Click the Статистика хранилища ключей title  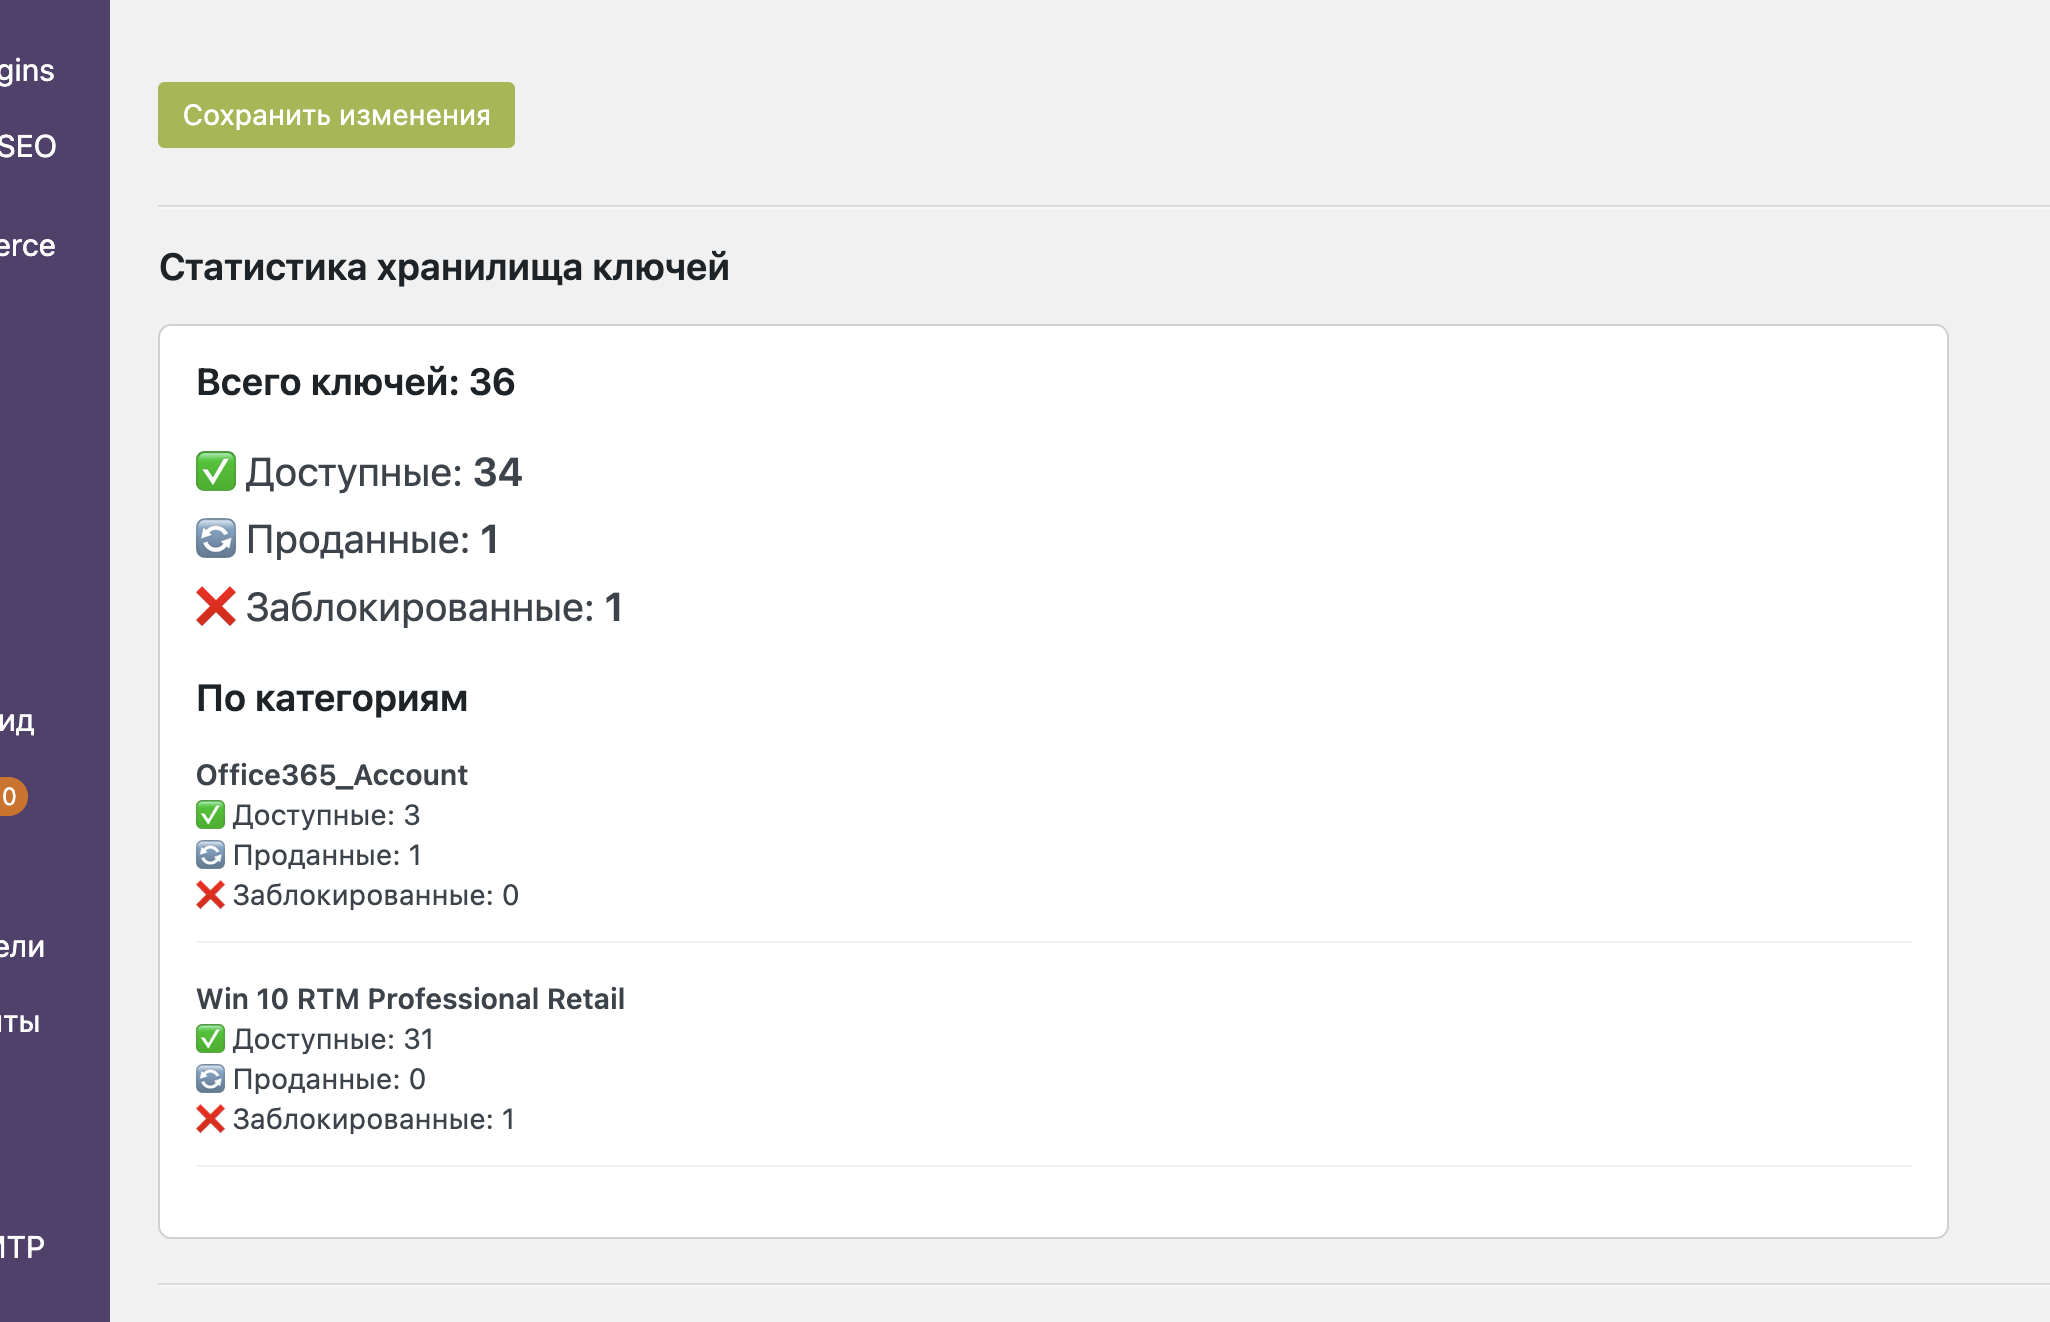pyautogui.click(x=444, y=267)
